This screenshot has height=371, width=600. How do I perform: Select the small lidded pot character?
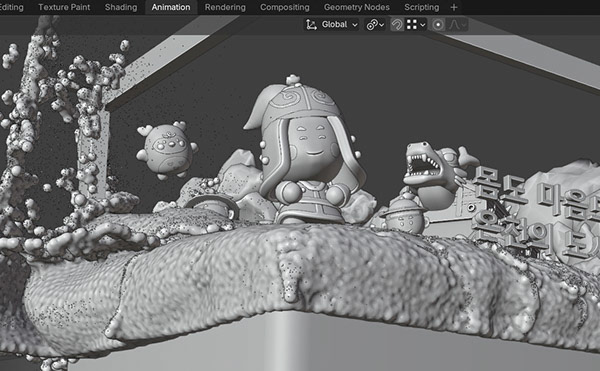point(404,214)
